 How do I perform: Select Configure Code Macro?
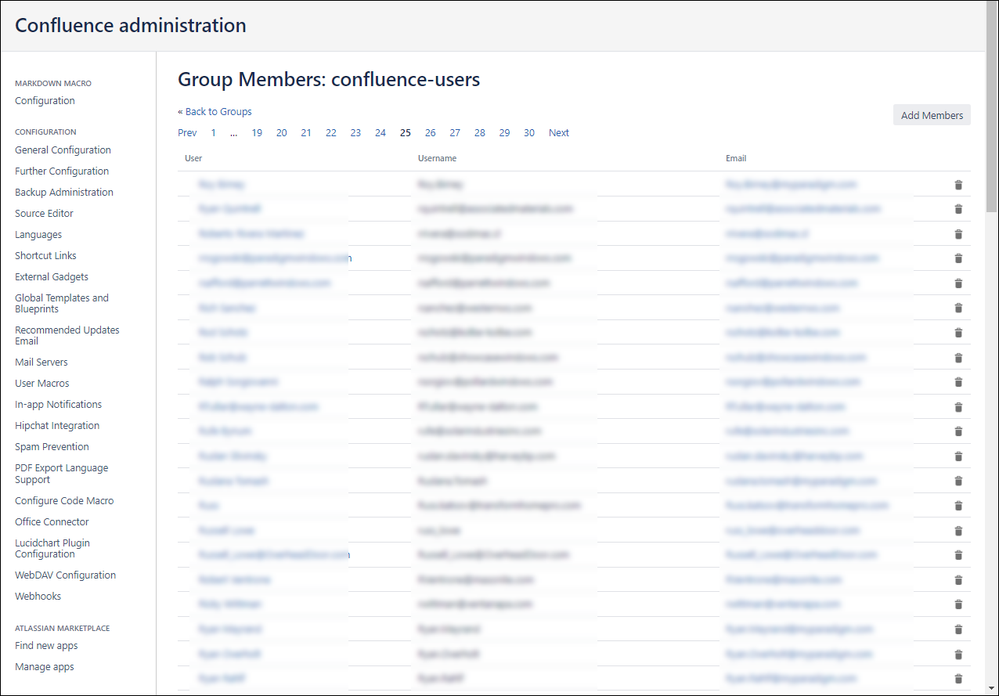tap(64, 501)
